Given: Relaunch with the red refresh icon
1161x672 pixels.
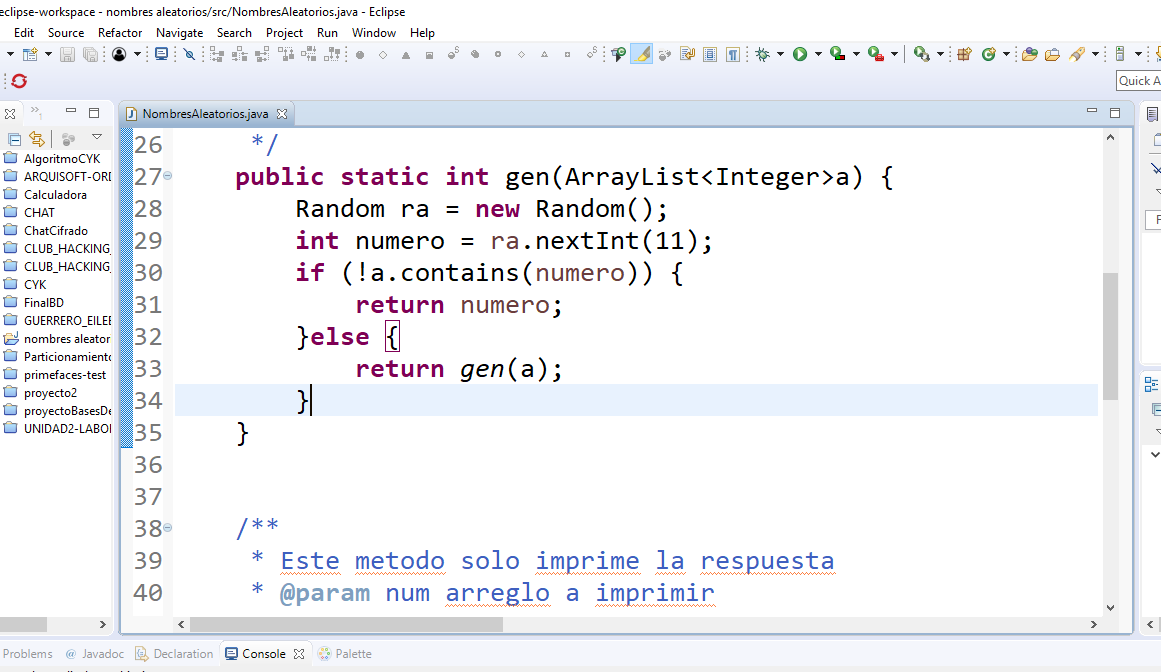Looking at the screenshot, I should tap(17, 81).
